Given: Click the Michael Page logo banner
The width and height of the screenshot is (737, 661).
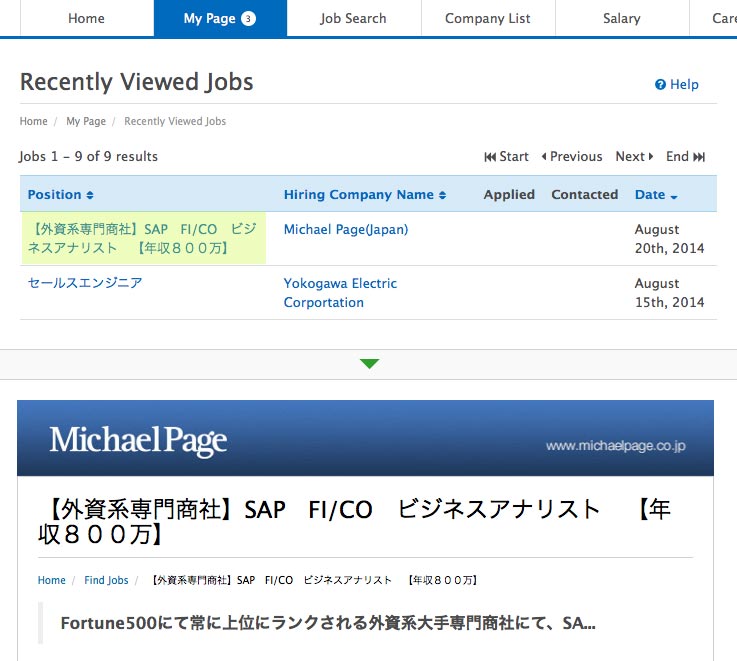Looking at the screenshot, I should point(138,440).
